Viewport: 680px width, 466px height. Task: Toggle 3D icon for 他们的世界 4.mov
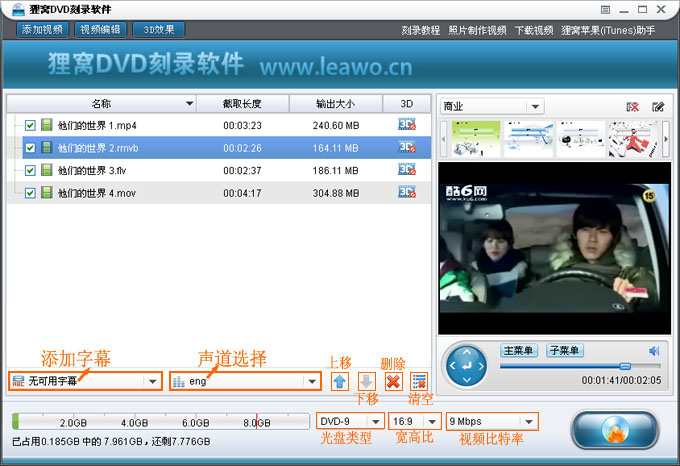[x=407, y=192]
